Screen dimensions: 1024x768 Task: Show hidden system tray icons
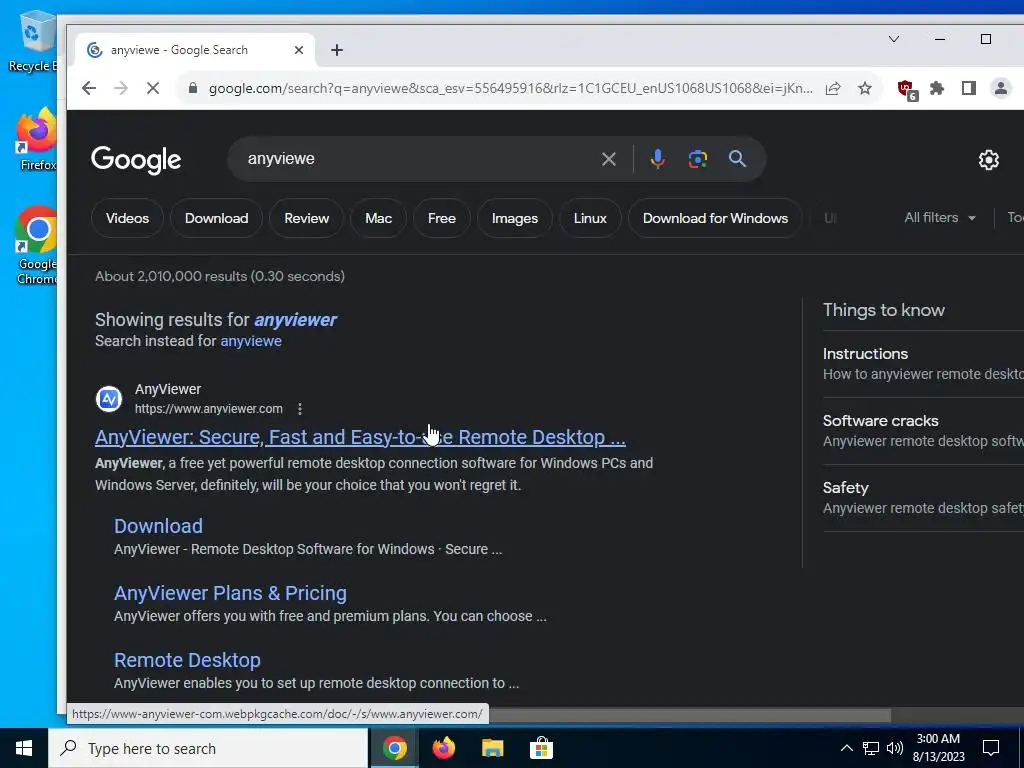[846, 748]
